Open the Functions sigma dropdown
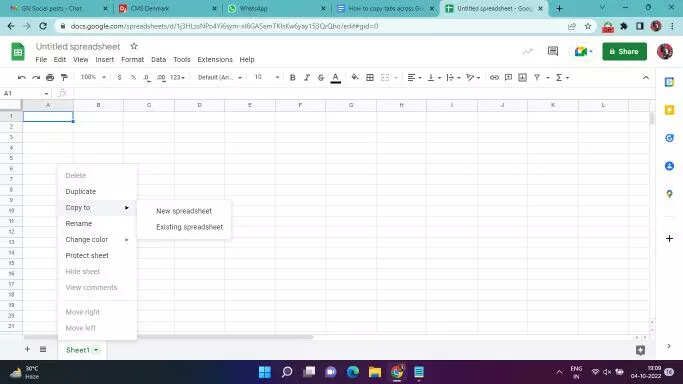This screenshot has width=683, height=384. pos(562,77)
